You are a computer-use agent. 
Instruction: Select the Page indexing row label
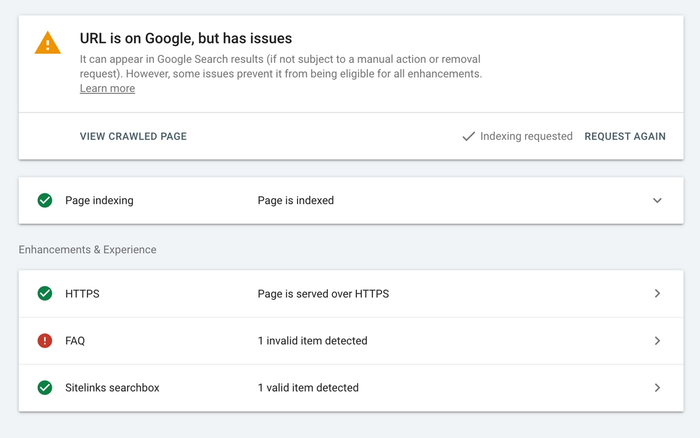tap(99, 200)
